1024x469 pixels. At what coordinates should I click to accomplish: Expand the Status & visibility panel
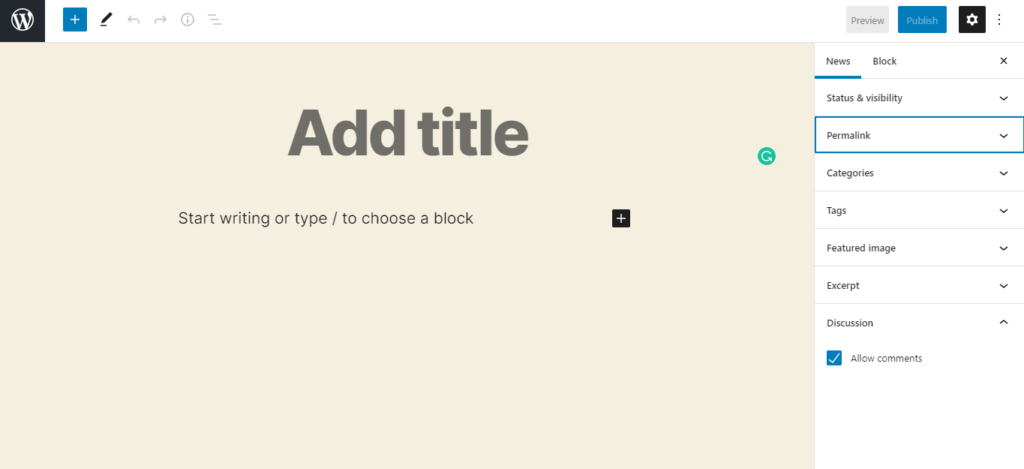pos(919,98)
